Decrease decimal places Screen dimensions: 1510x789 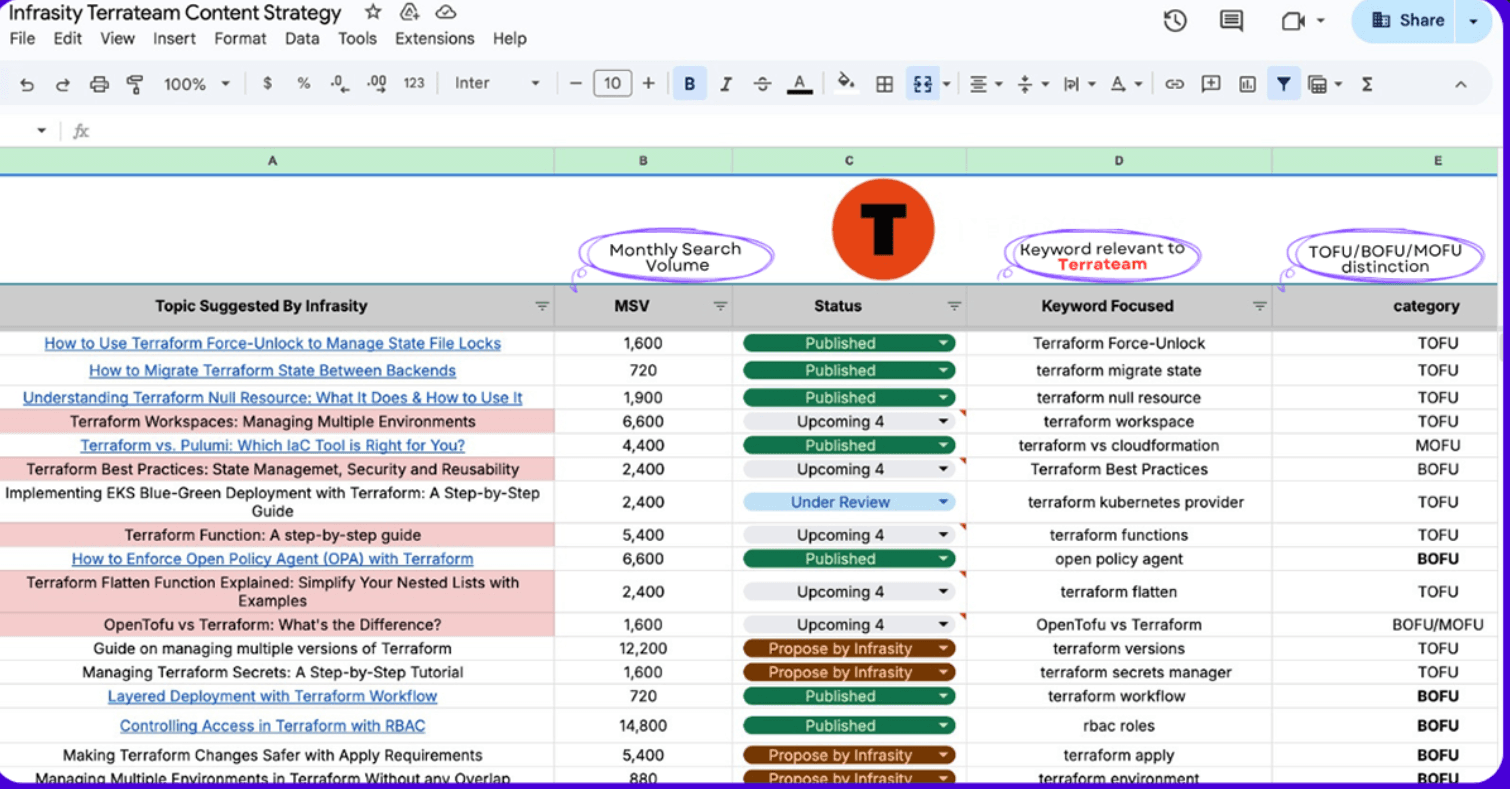(339, 84)
